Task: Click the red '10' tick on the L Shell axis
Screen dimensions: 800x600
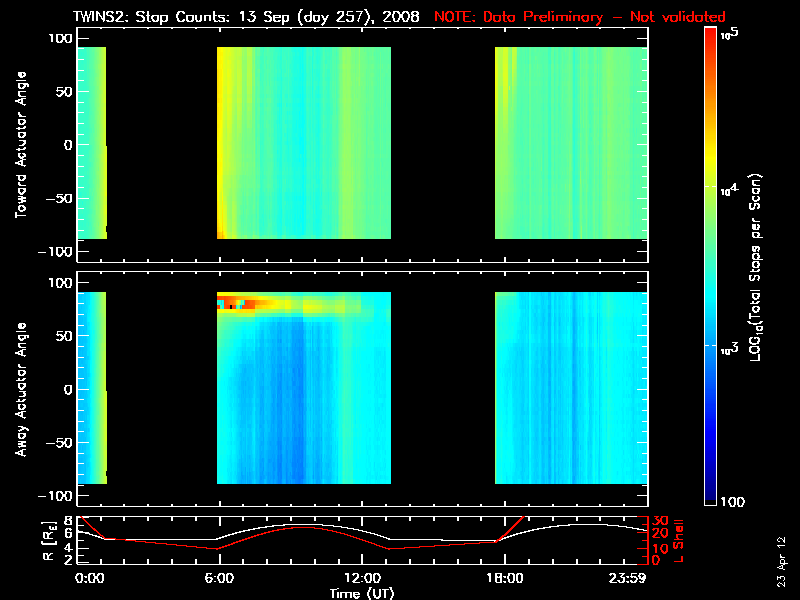Action: (660, 548)
